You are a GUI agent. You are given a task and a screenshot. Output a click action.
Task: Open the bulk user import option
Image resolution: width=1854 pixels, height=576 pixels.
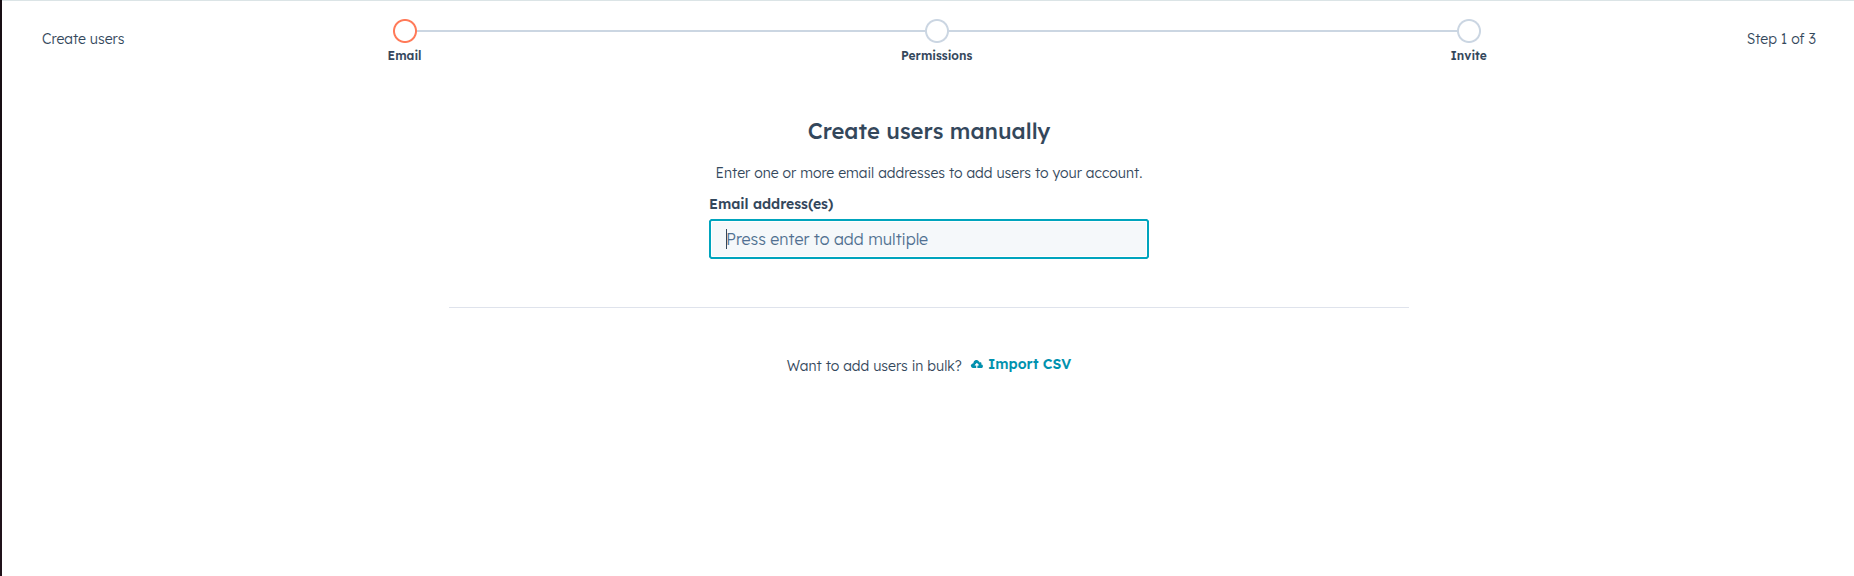1031,364
